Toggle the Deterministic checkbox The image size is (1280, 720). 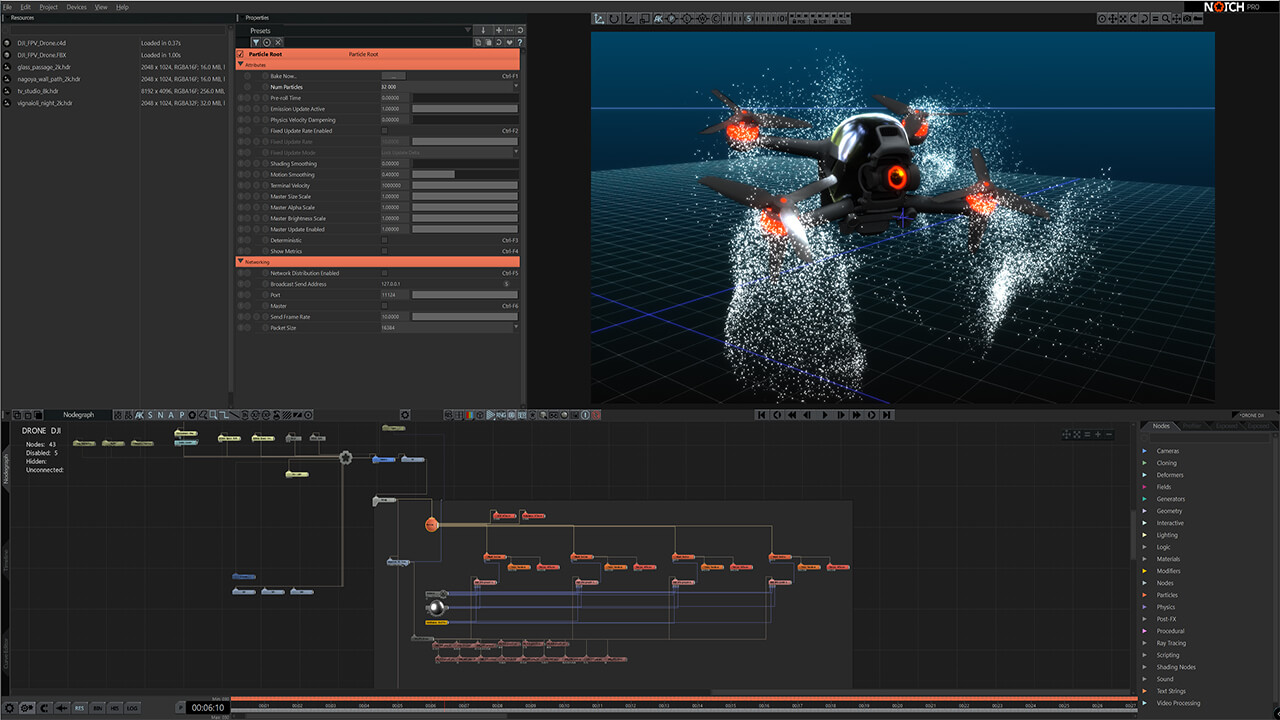(384, 240)
